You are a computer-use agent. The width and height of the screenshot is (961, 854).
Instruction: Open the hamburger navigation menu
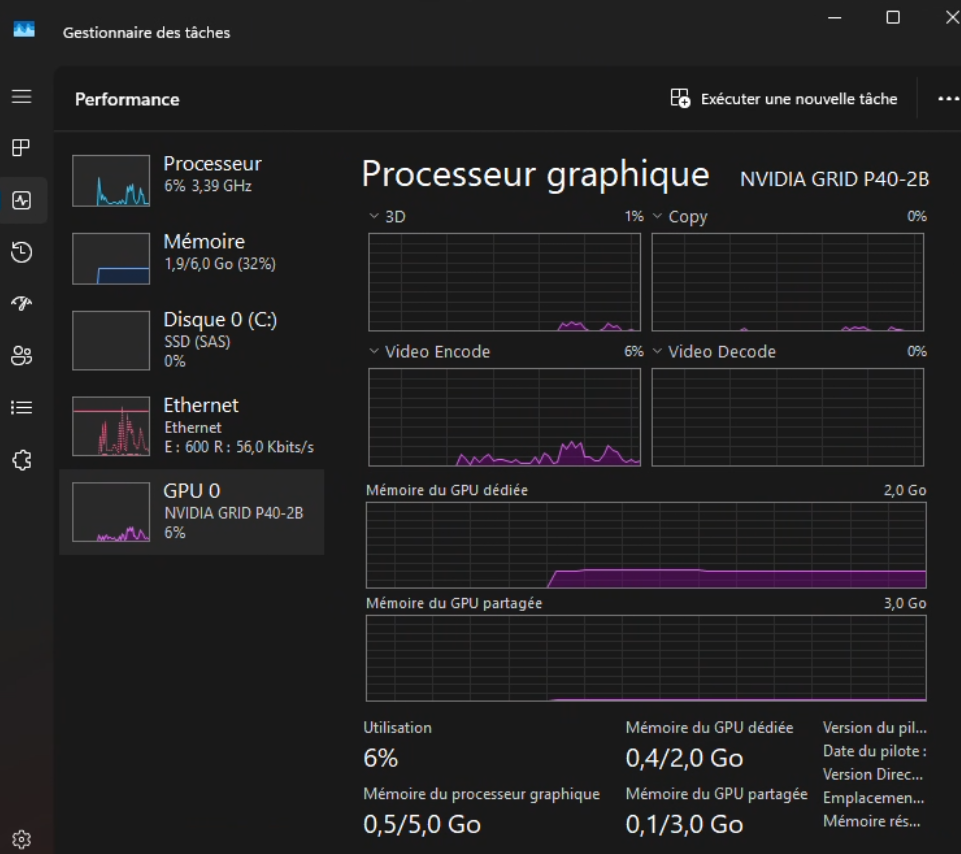[21, 96]
